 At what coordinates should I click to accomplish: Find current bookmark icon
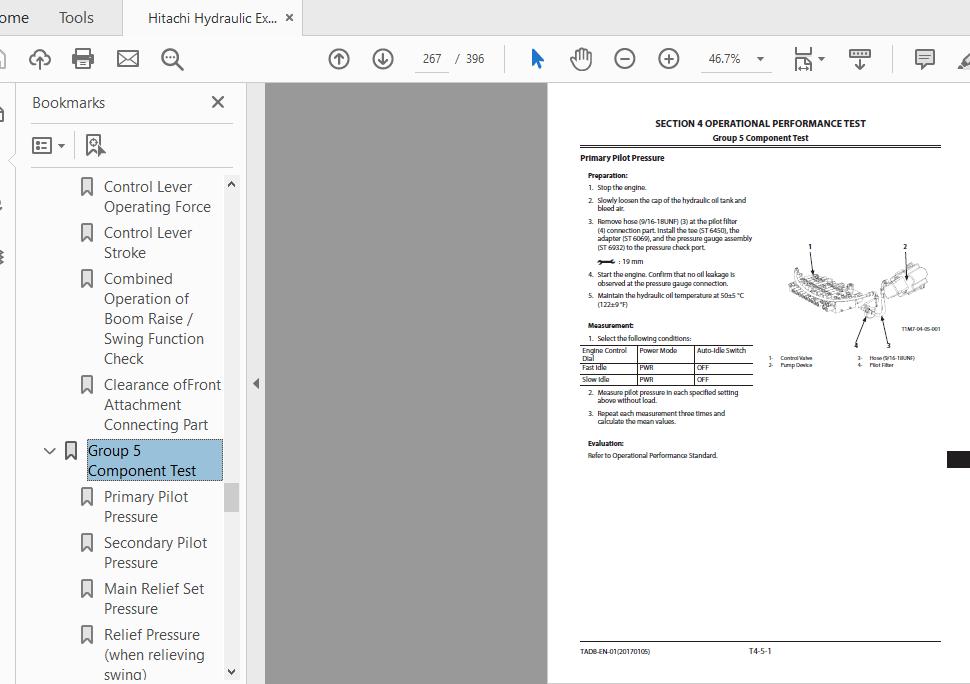tap(95, 146)
